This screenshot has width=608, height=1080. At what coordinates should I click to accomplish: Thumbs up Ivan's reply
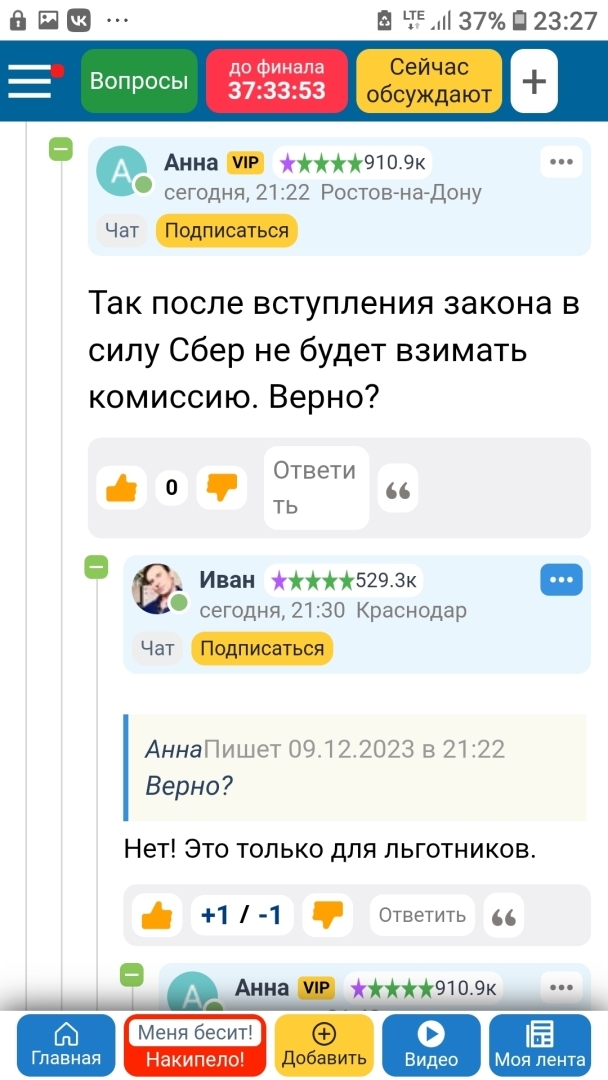click(x=155, y=914)
